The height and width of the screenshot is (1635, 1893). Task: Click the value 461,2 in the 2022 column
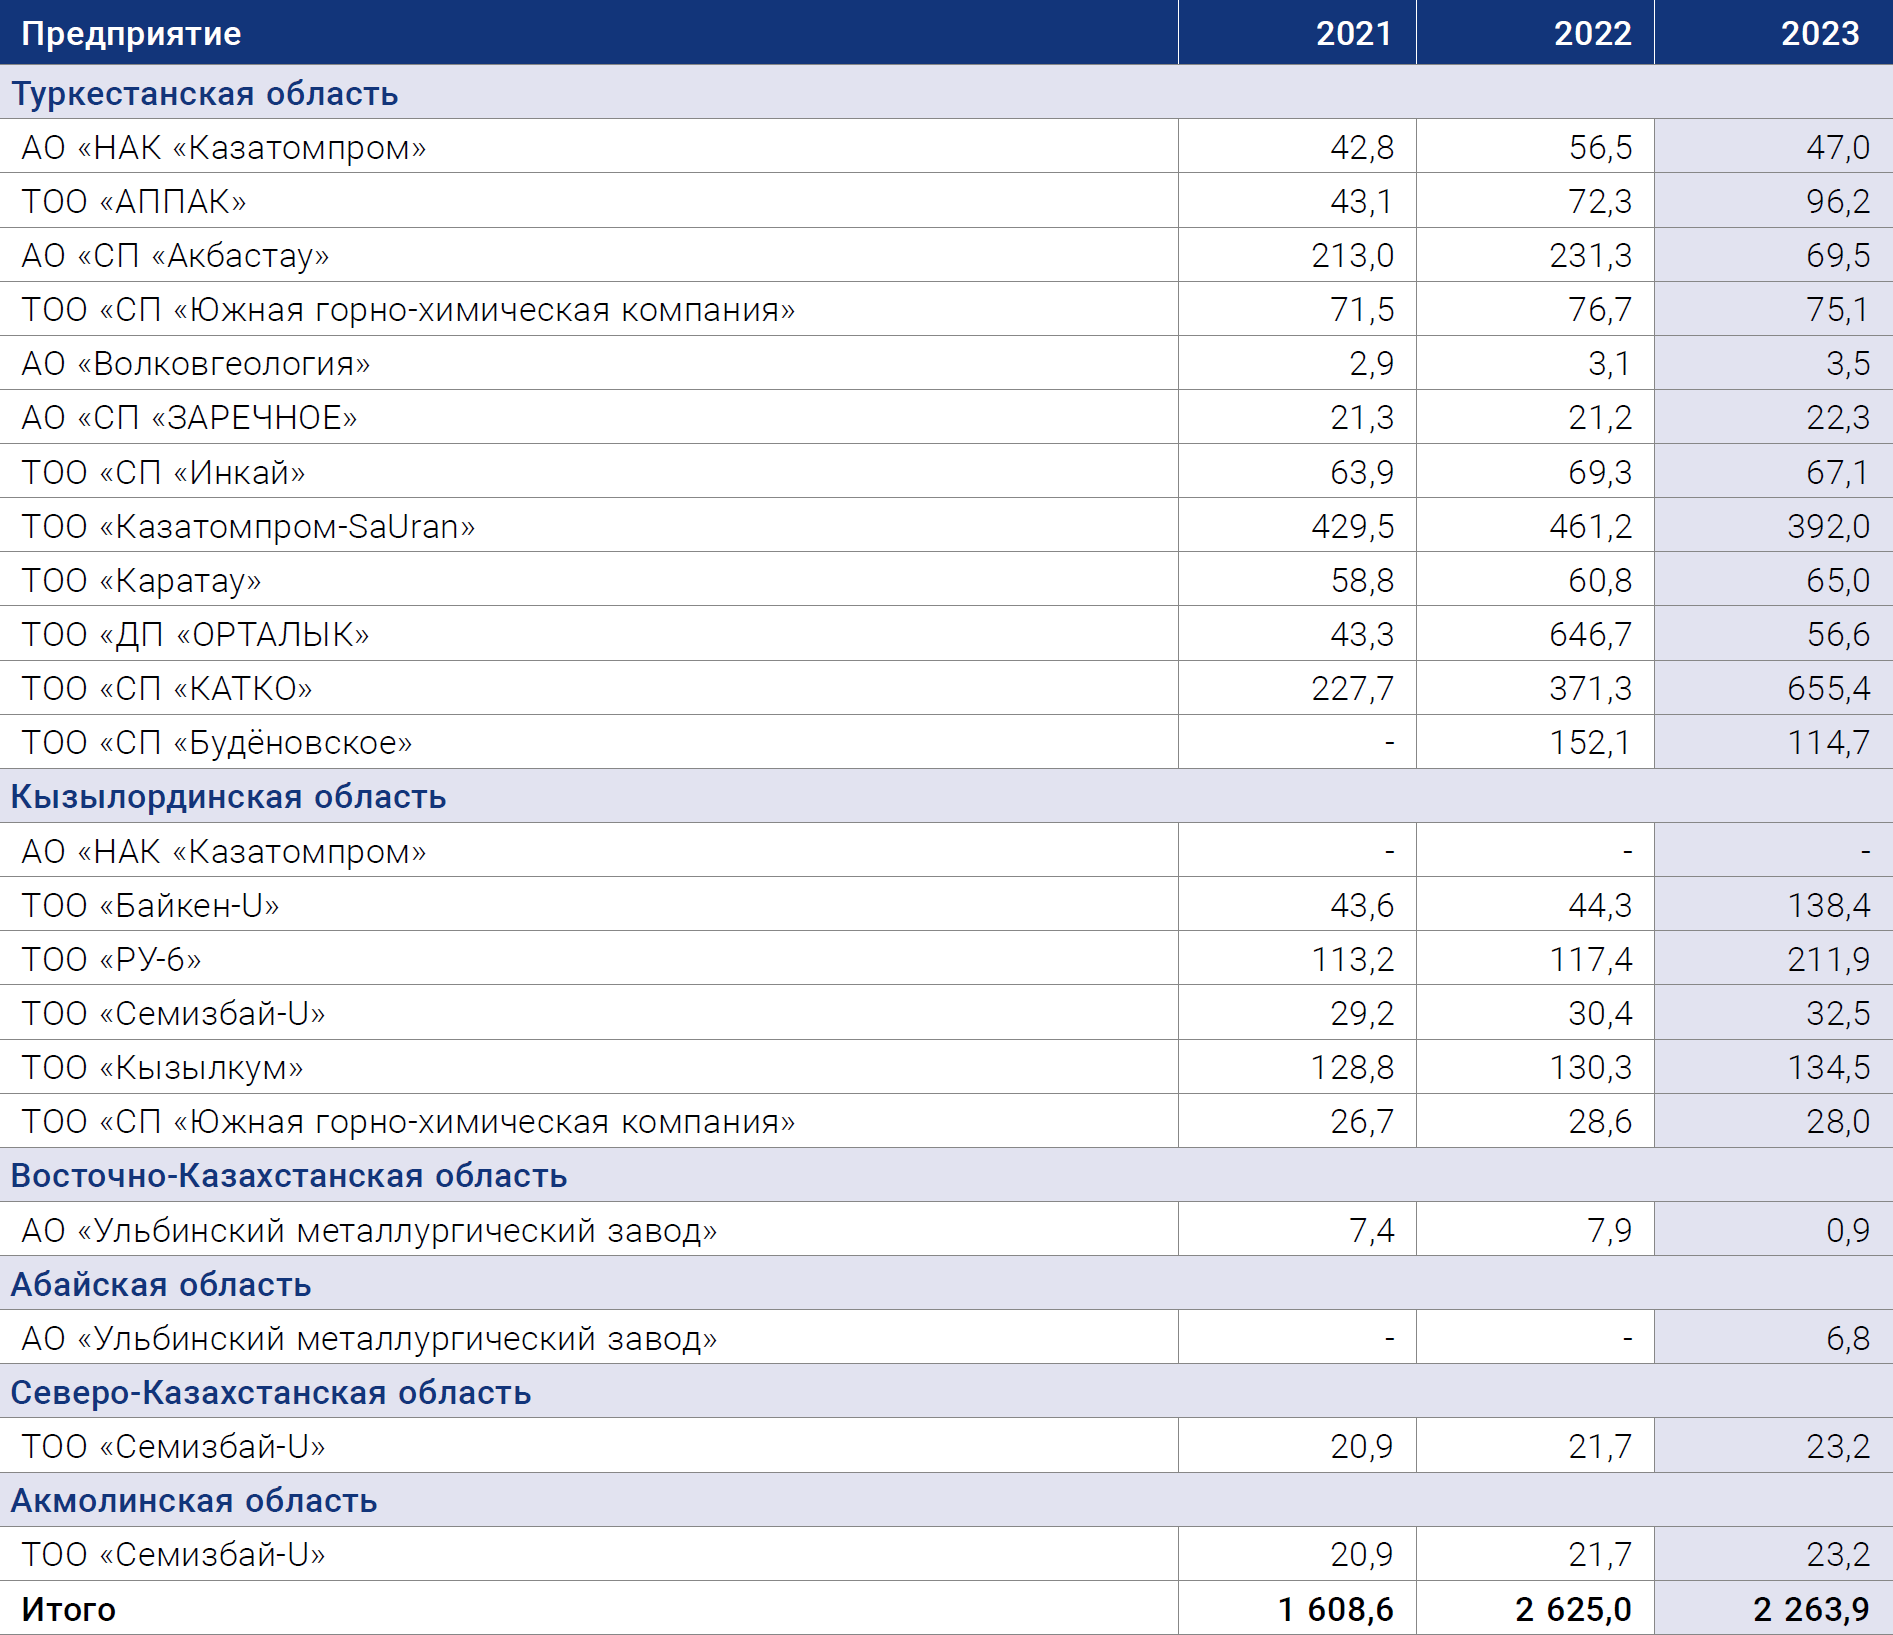(1591, 526)
